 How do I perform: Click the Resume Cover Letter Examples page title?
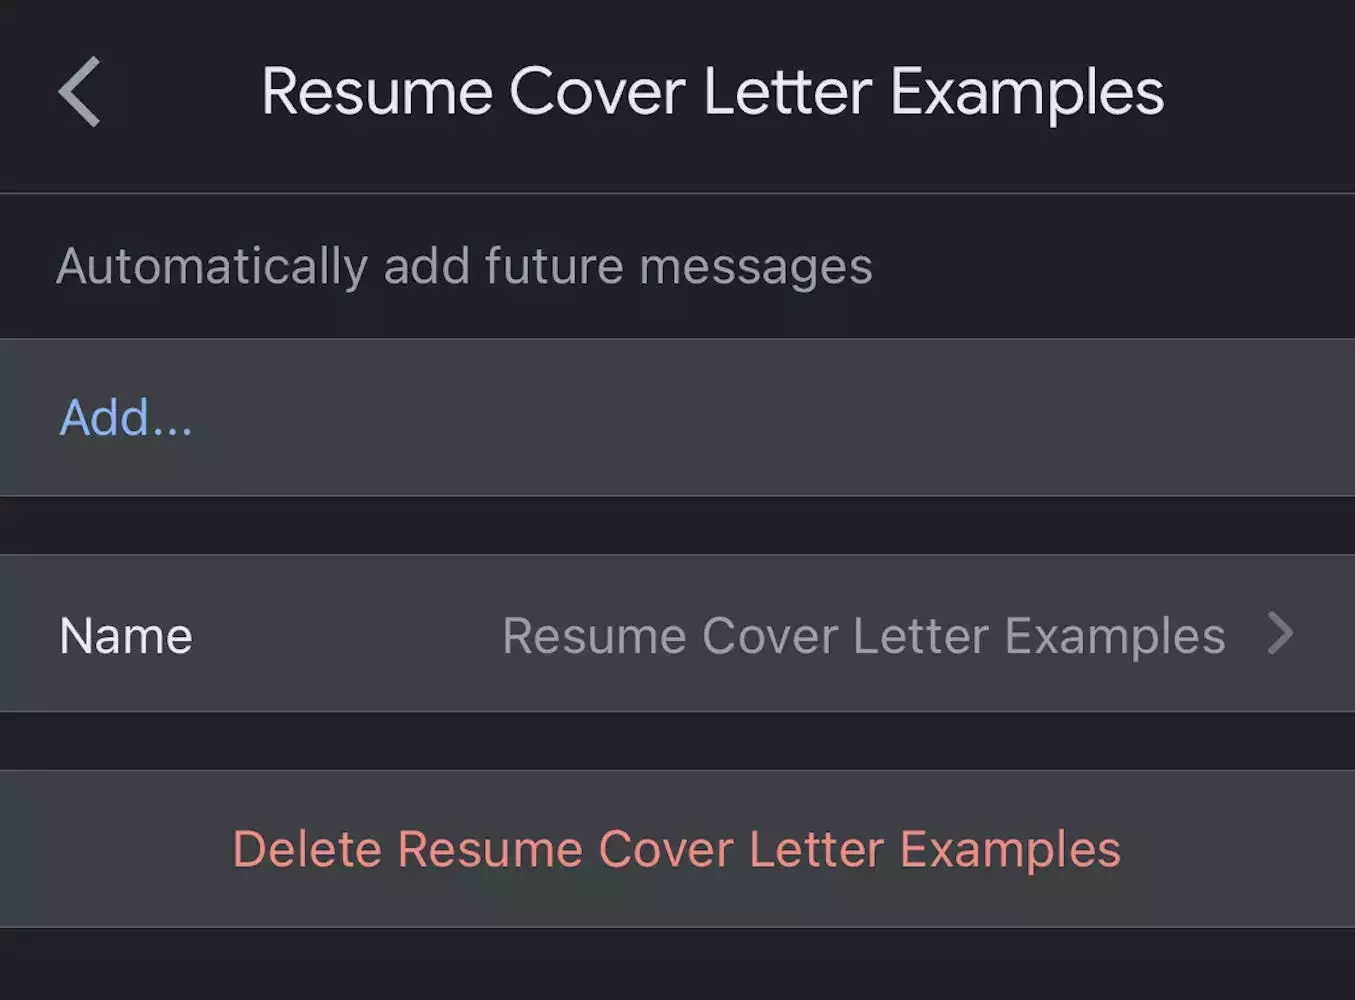[712, 92]
